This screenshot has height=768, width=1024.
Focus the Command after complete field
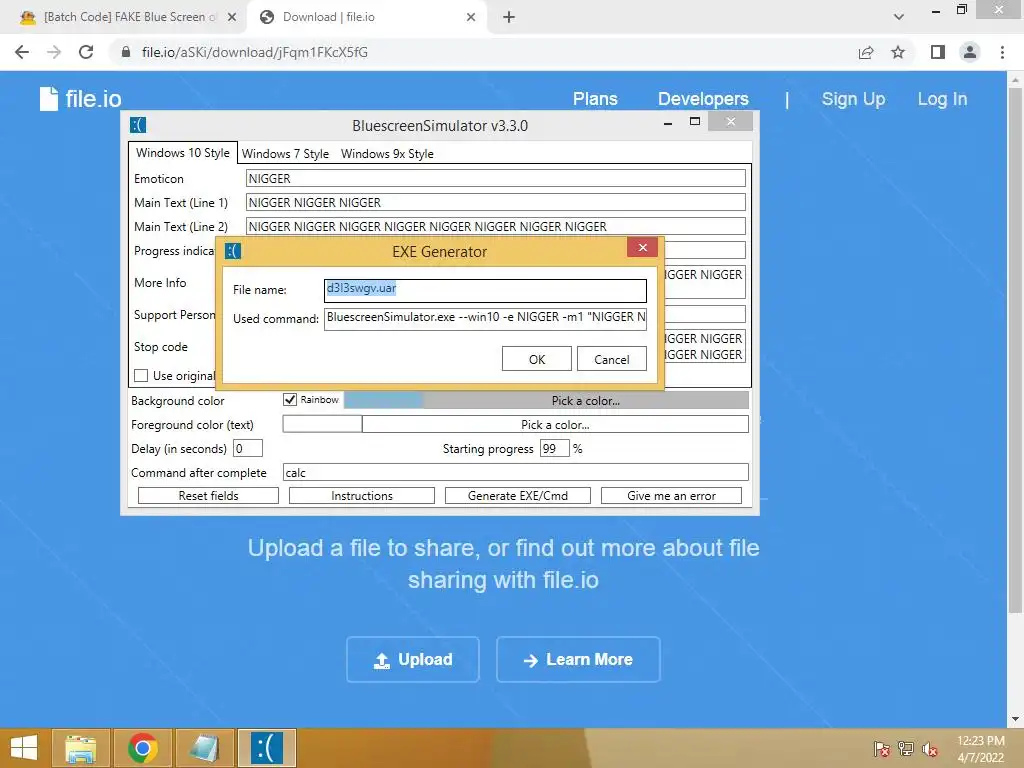point(516,472)
